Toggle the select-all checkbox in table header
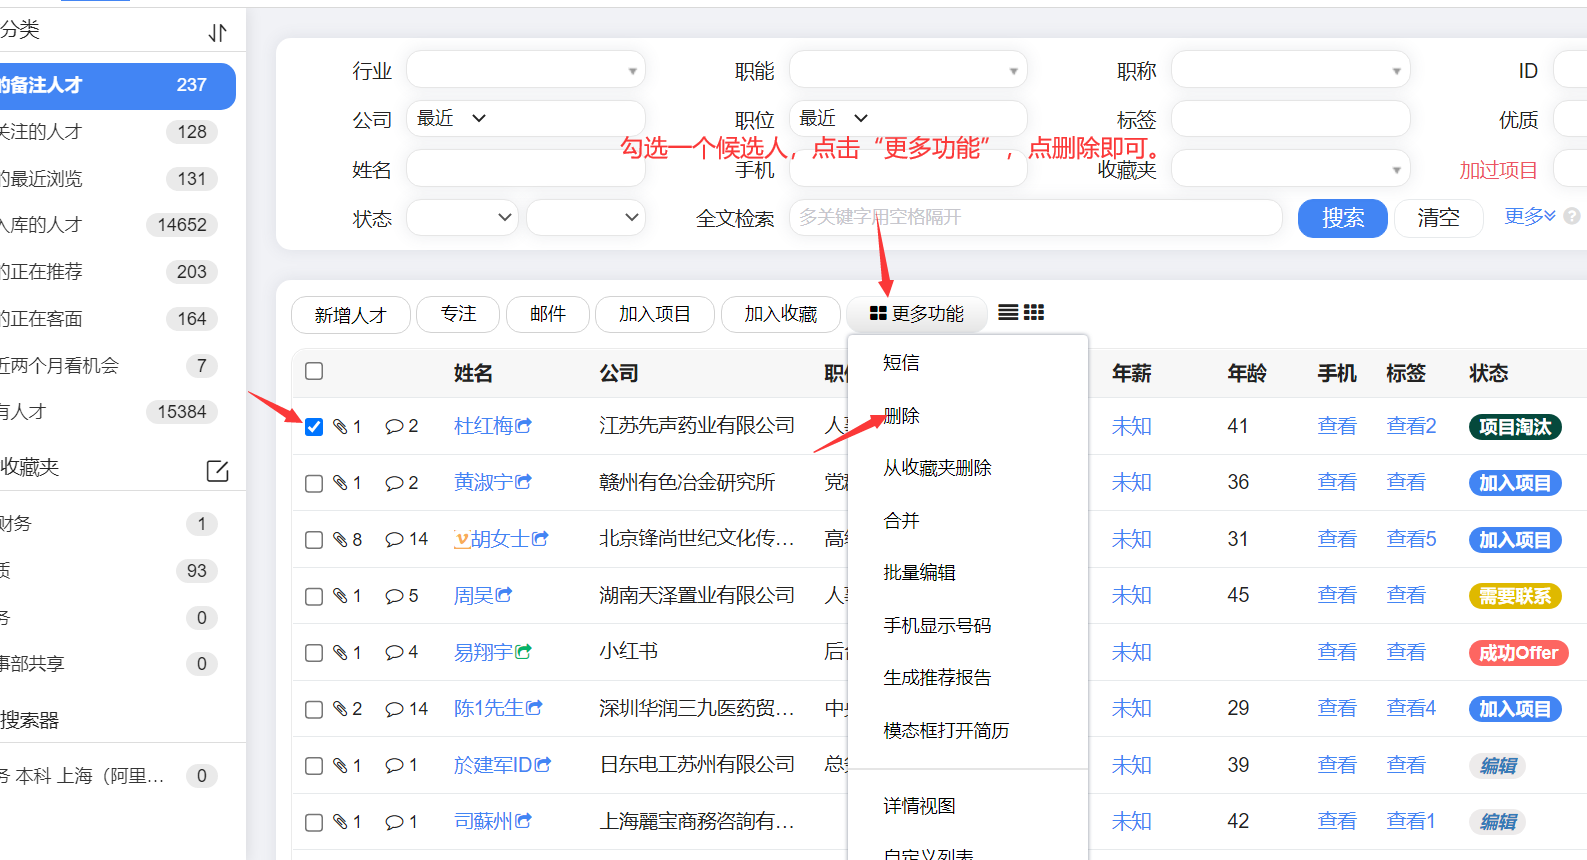This screenshot has width=1587, height=860. 314,371
